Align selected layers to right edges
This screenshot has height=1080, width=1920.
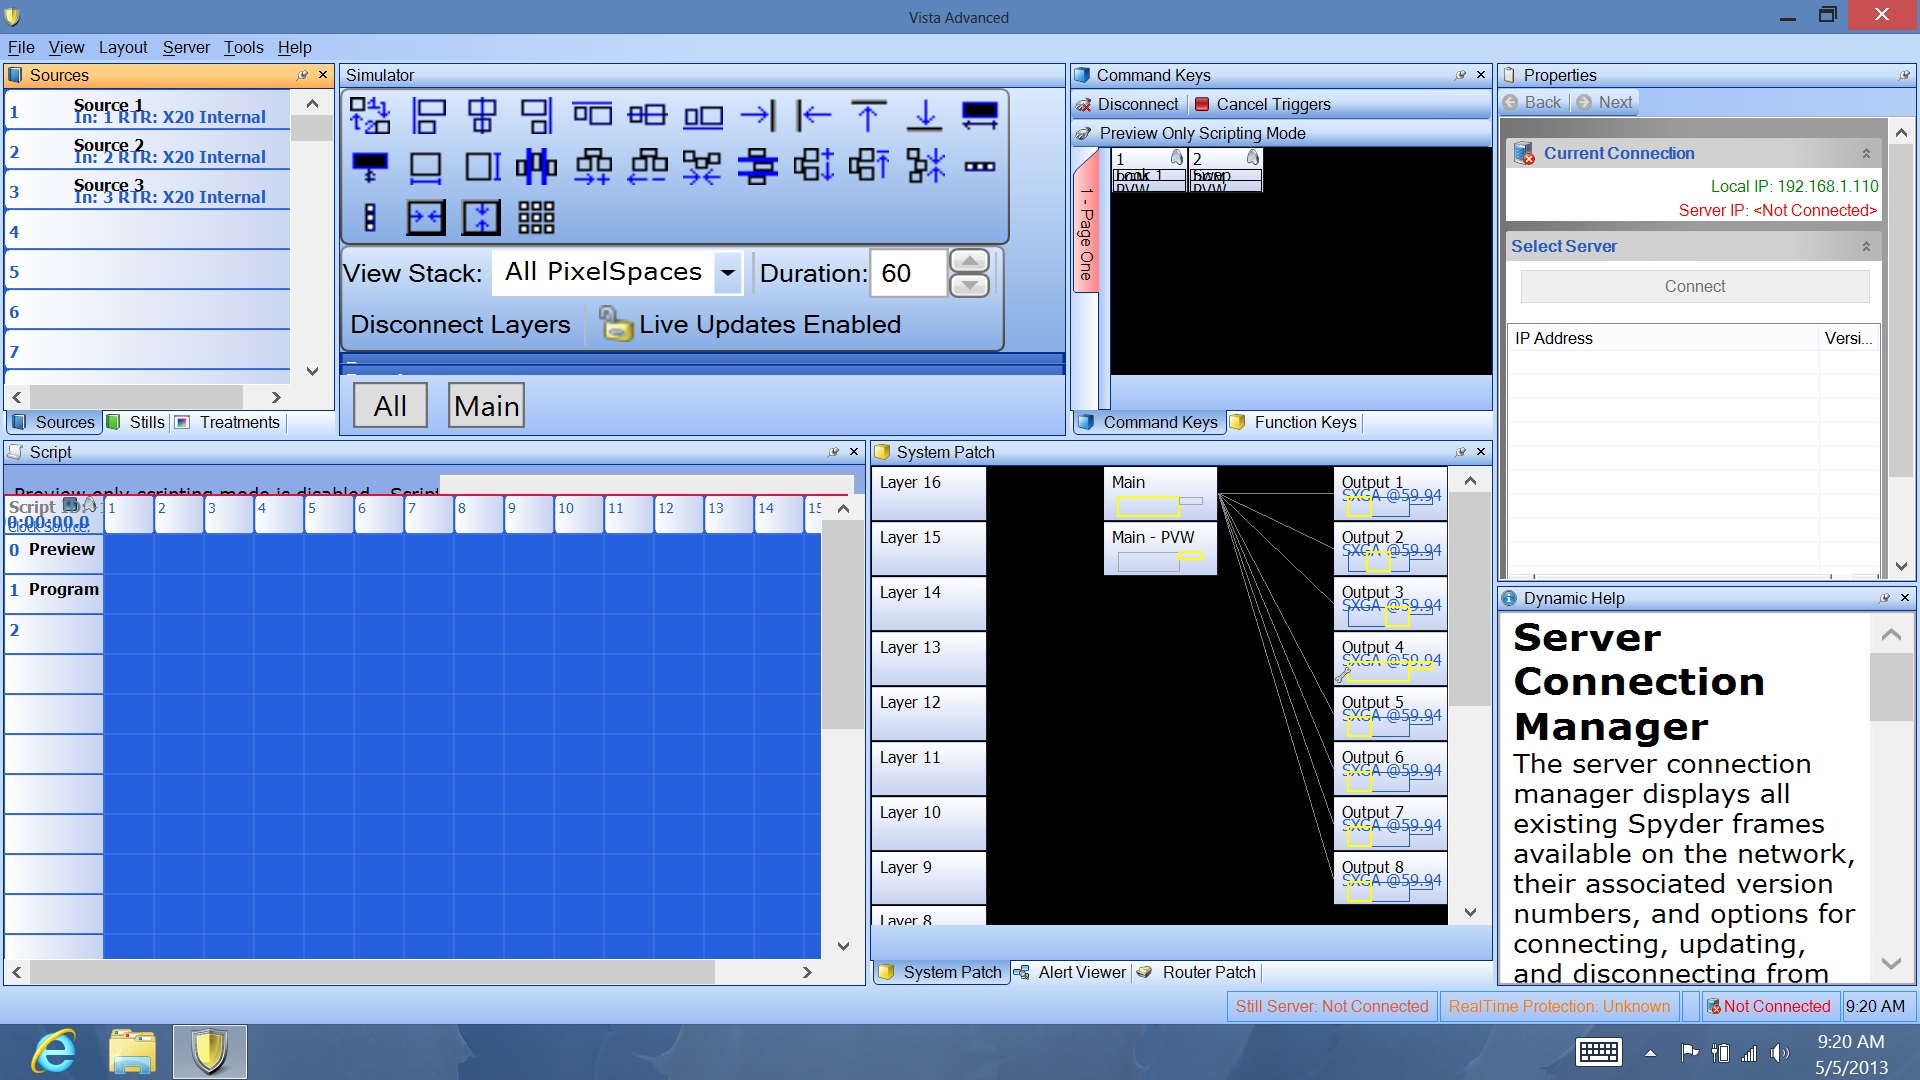click(536, 116)
